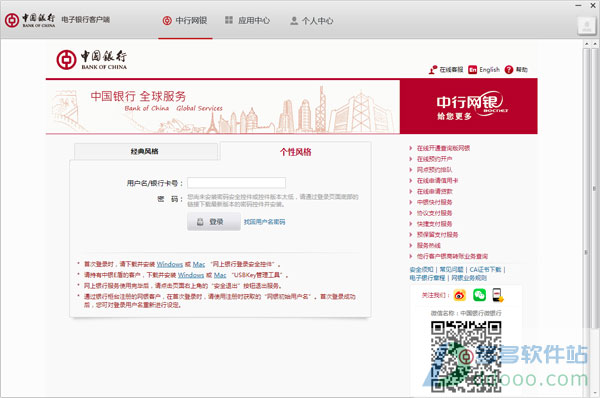Open the 快捷支付服务 link

(434, 223)
